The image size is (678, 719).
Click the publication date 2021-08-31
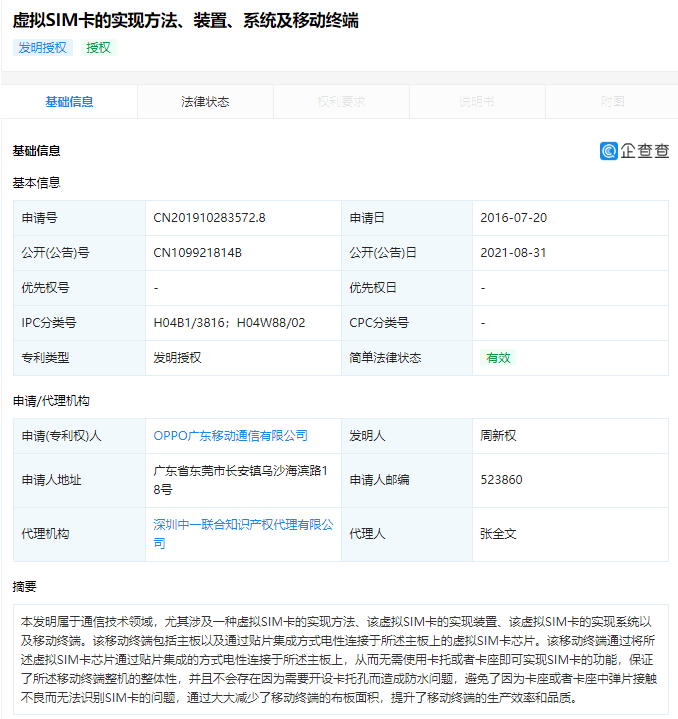pyautogui.click(x=513, y=253)
